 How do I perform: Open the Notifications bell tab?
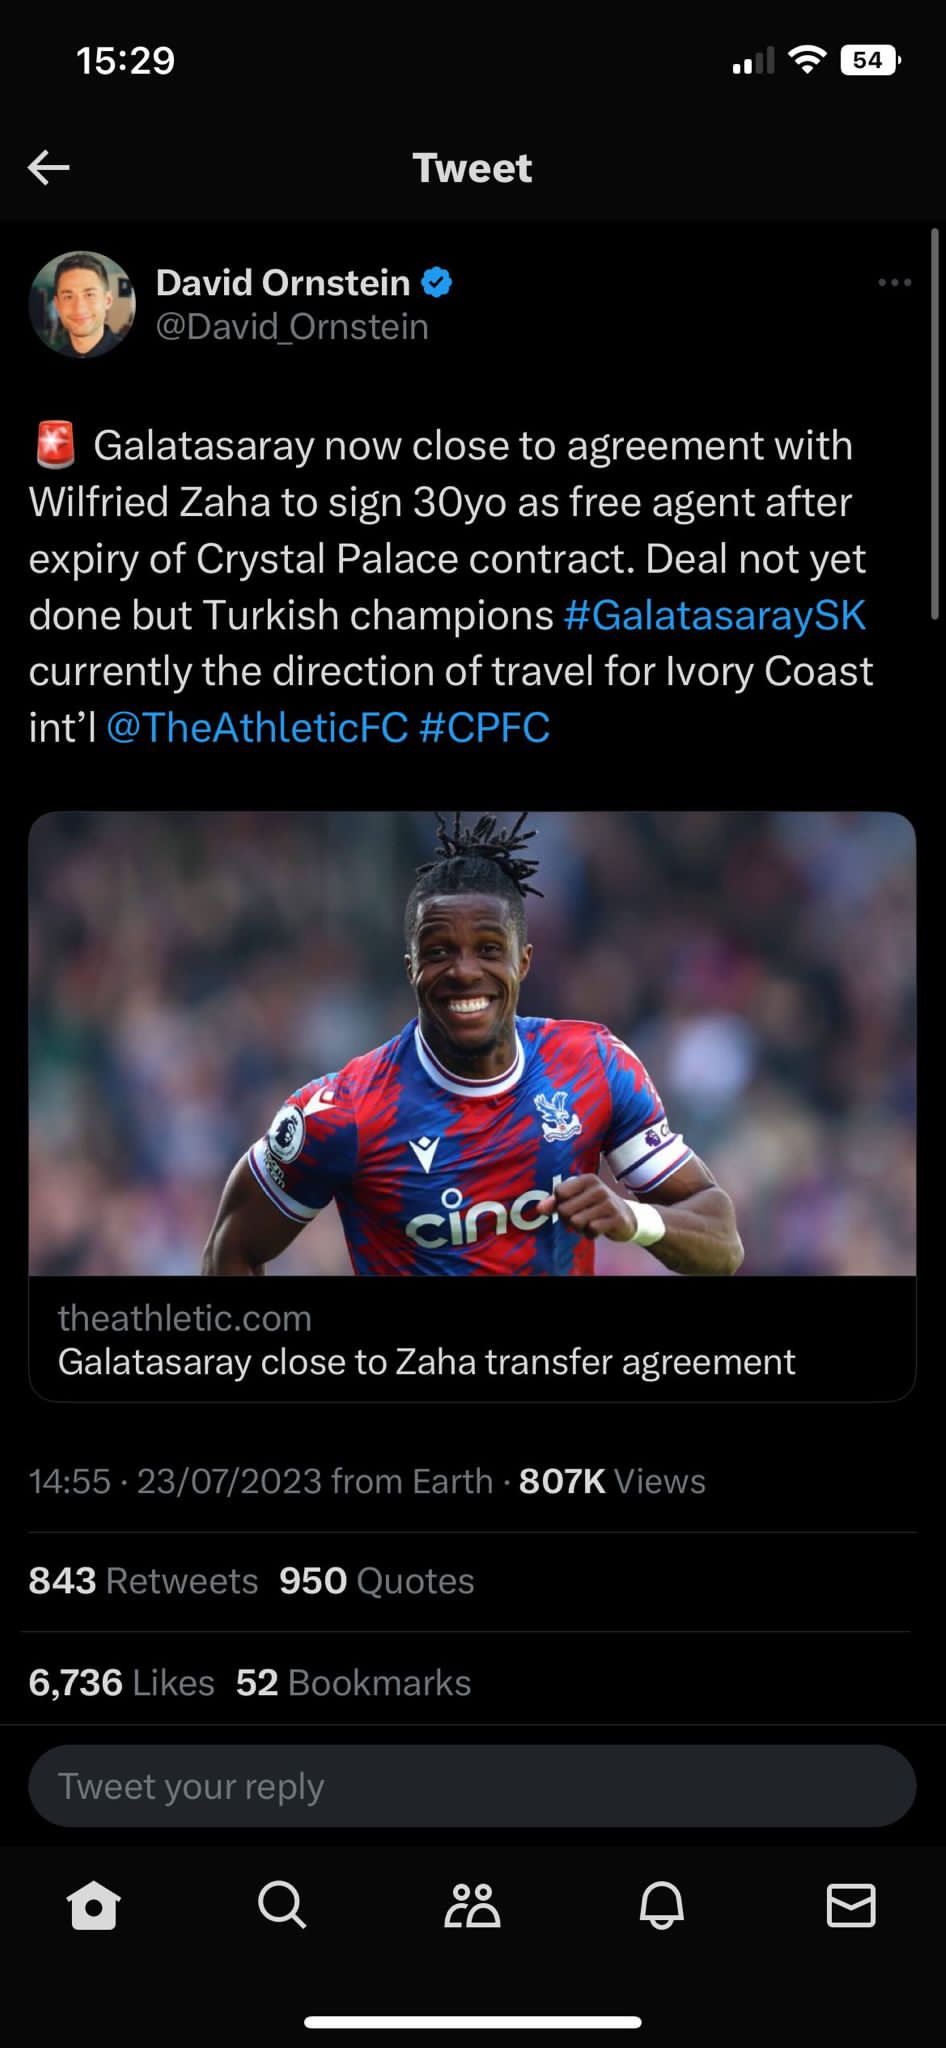click(x=661, y=1905)
